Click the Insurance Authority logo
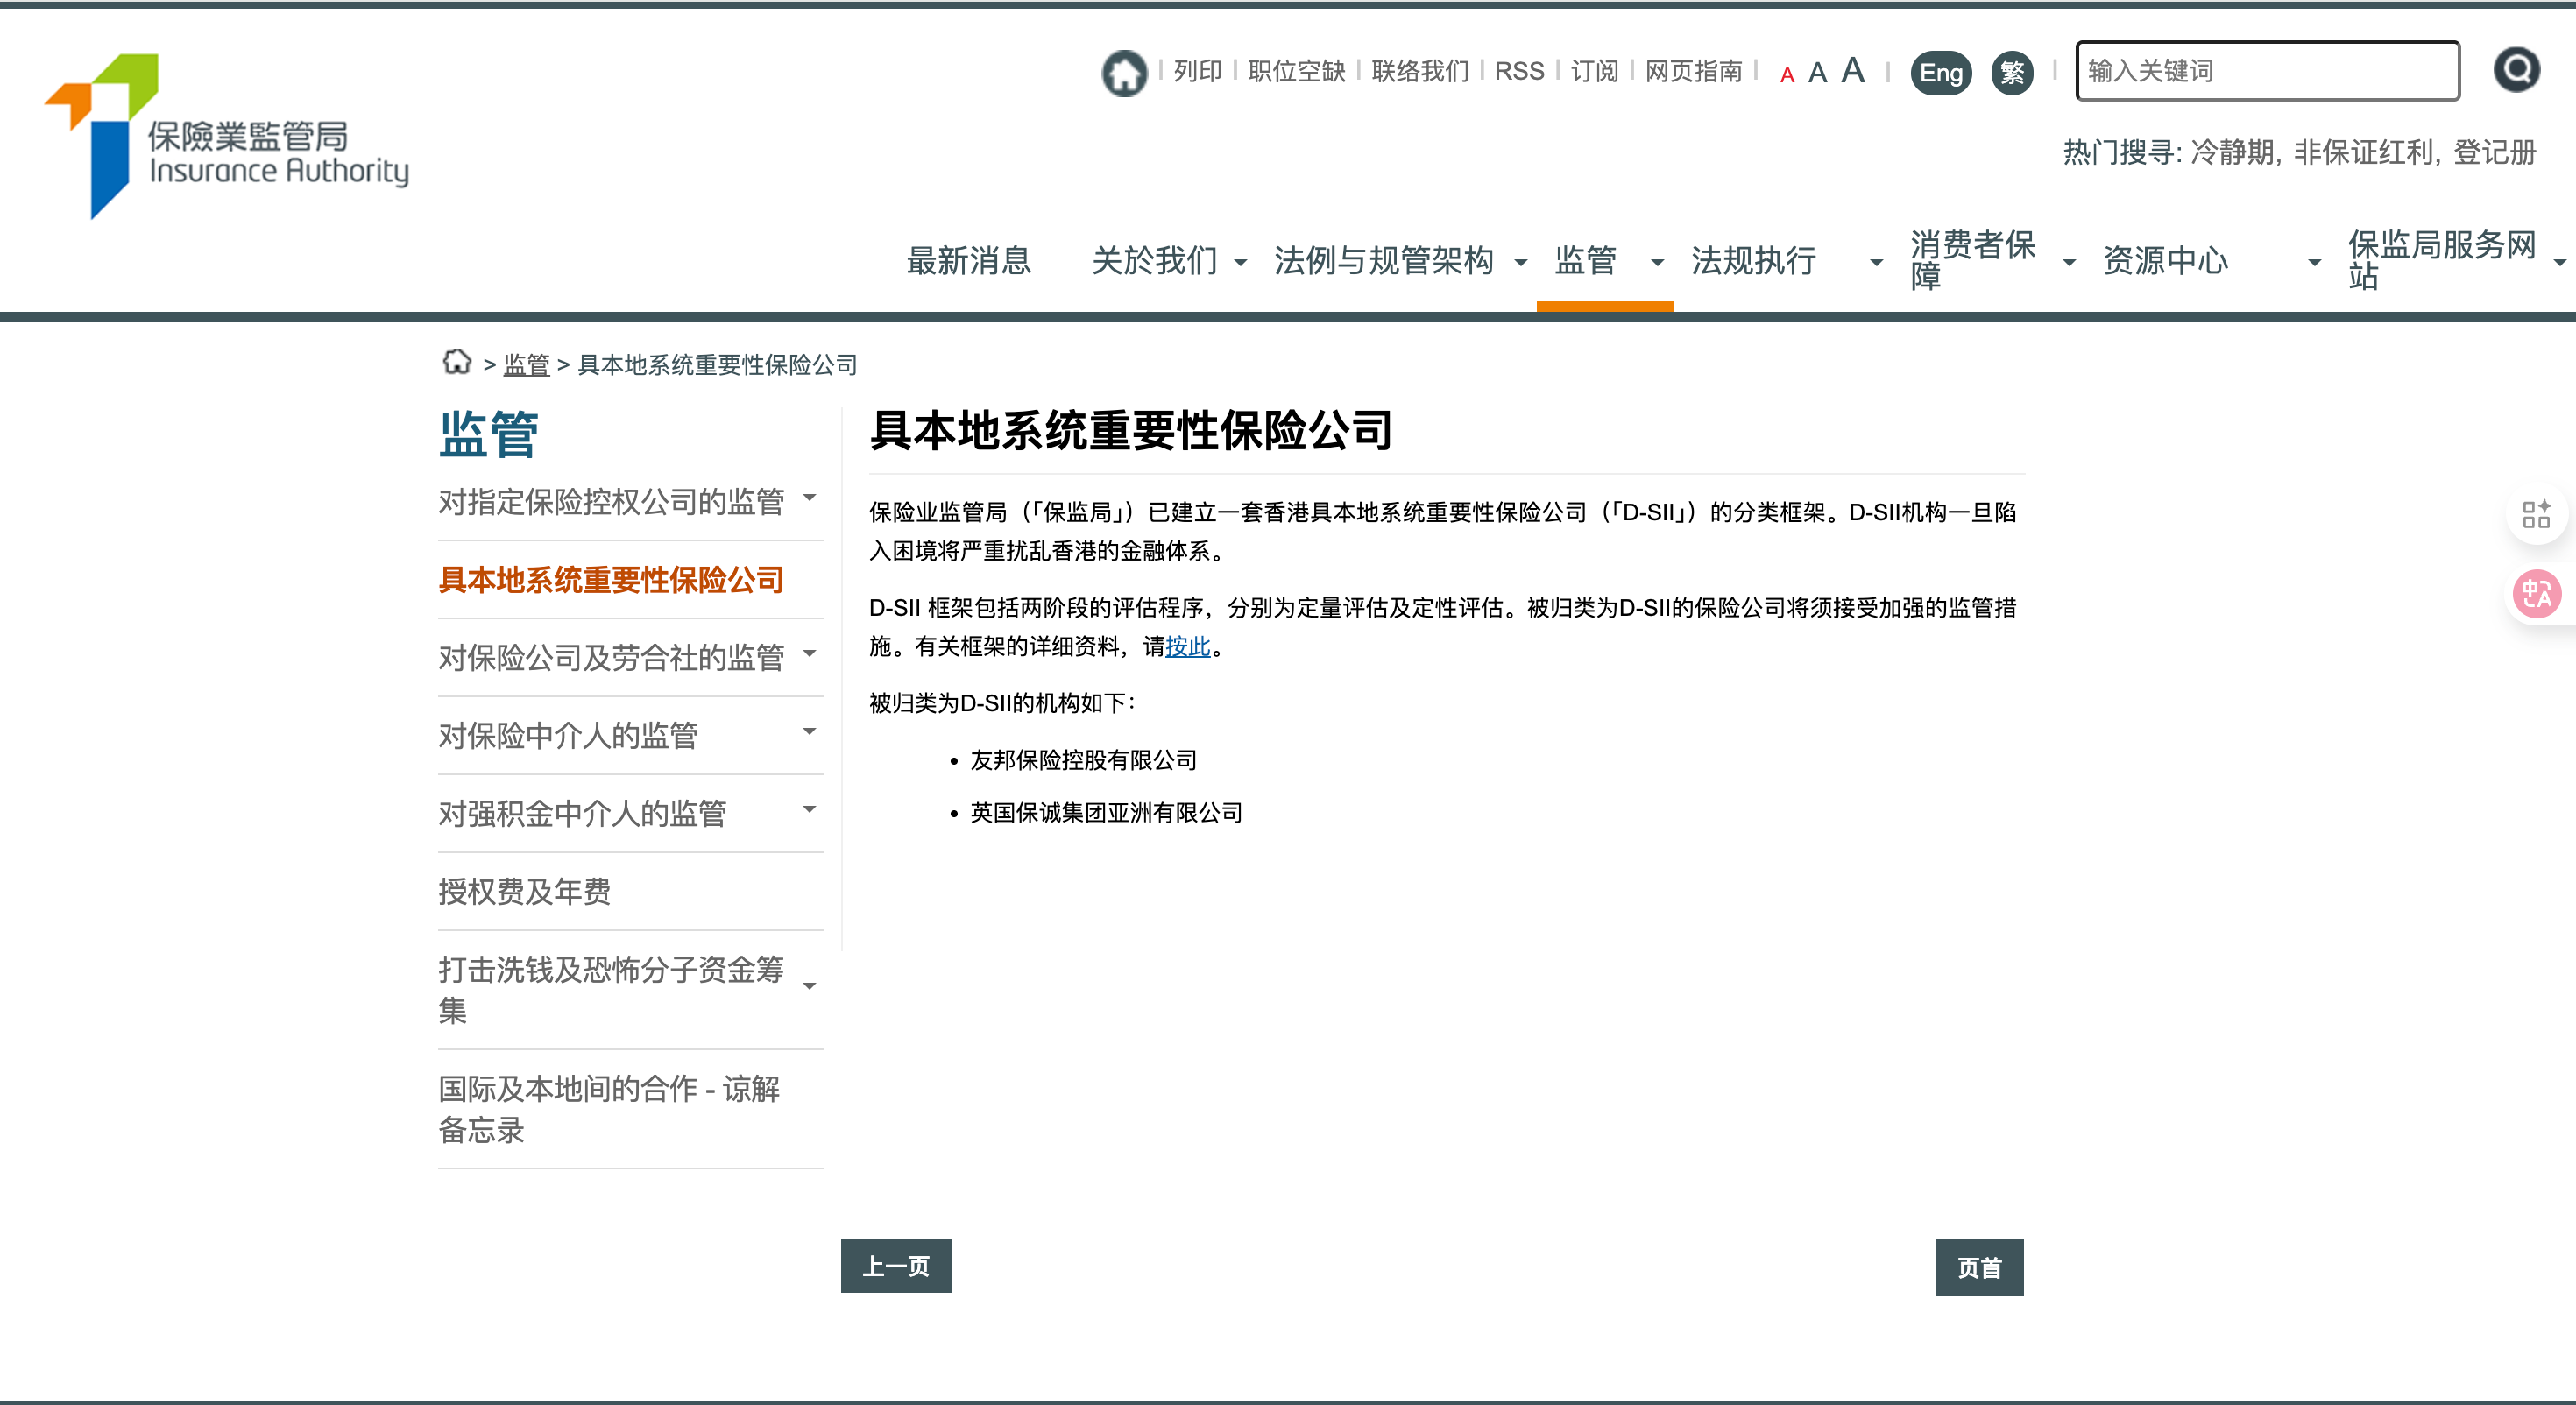Image resolution: width=2576 pixels, height=1405 pixels. [x=226, y=136]
